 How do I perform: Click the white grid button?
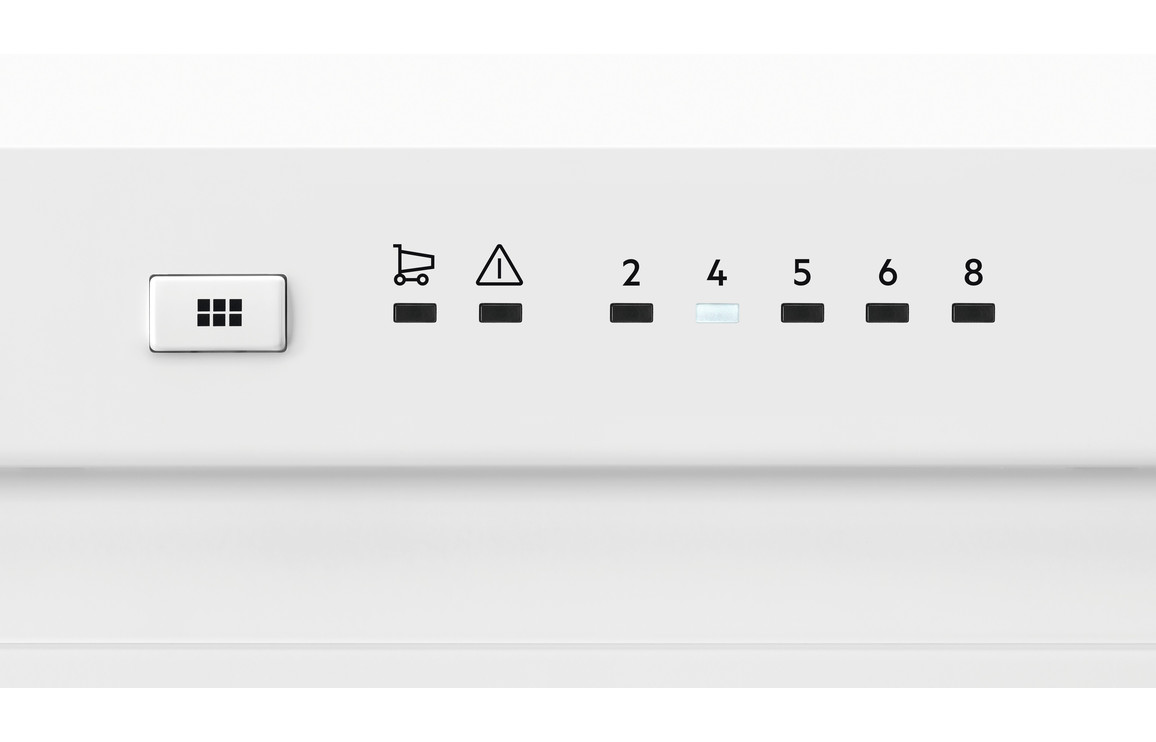(x=217, y=313)
